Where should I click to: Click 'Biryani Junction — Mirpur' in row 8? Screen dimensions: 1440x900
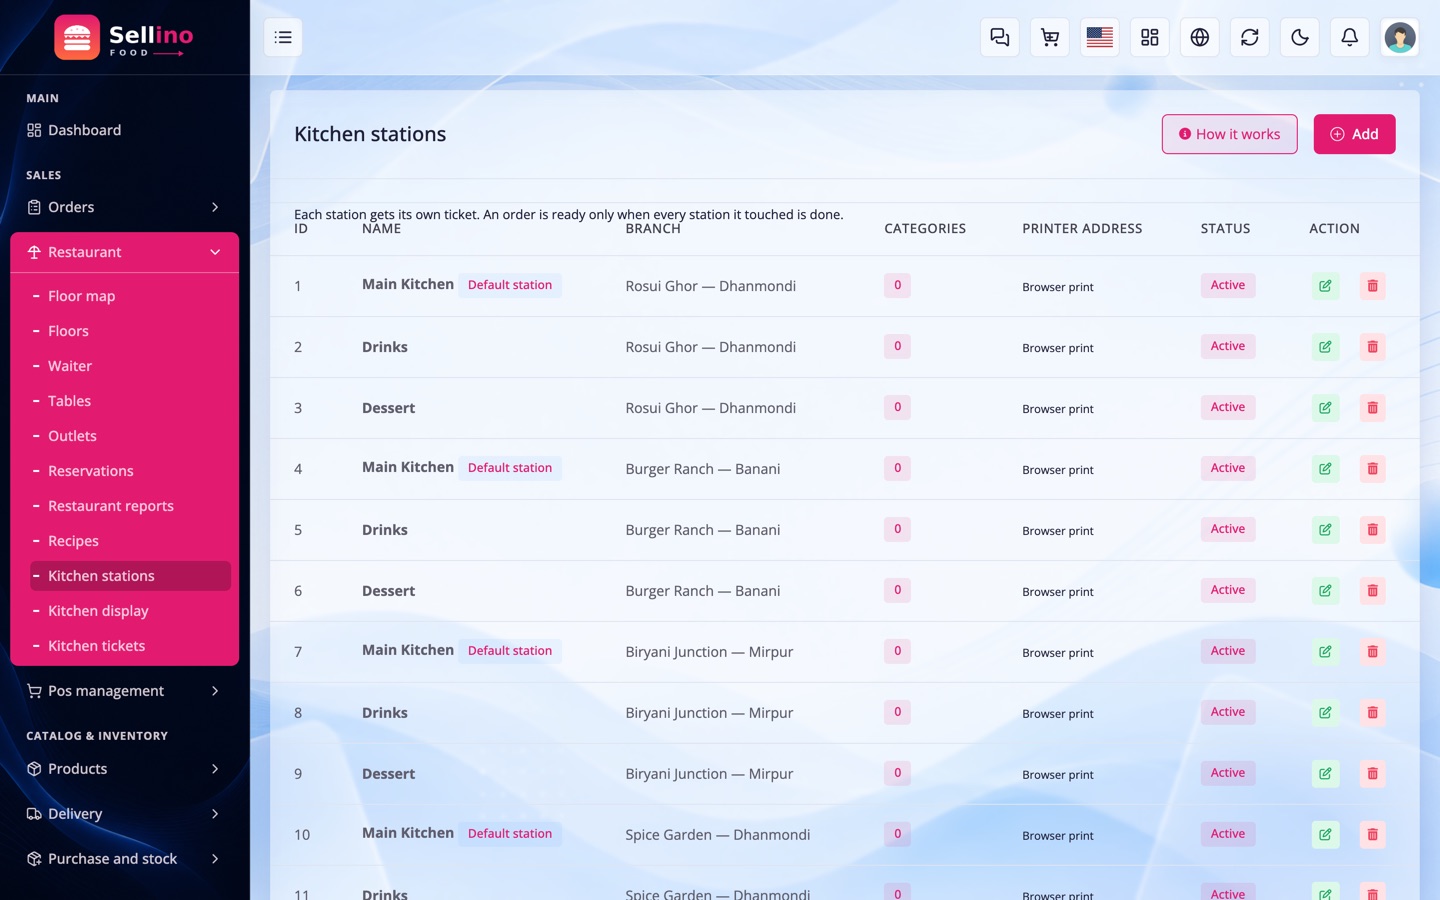[x=709, y=713]
